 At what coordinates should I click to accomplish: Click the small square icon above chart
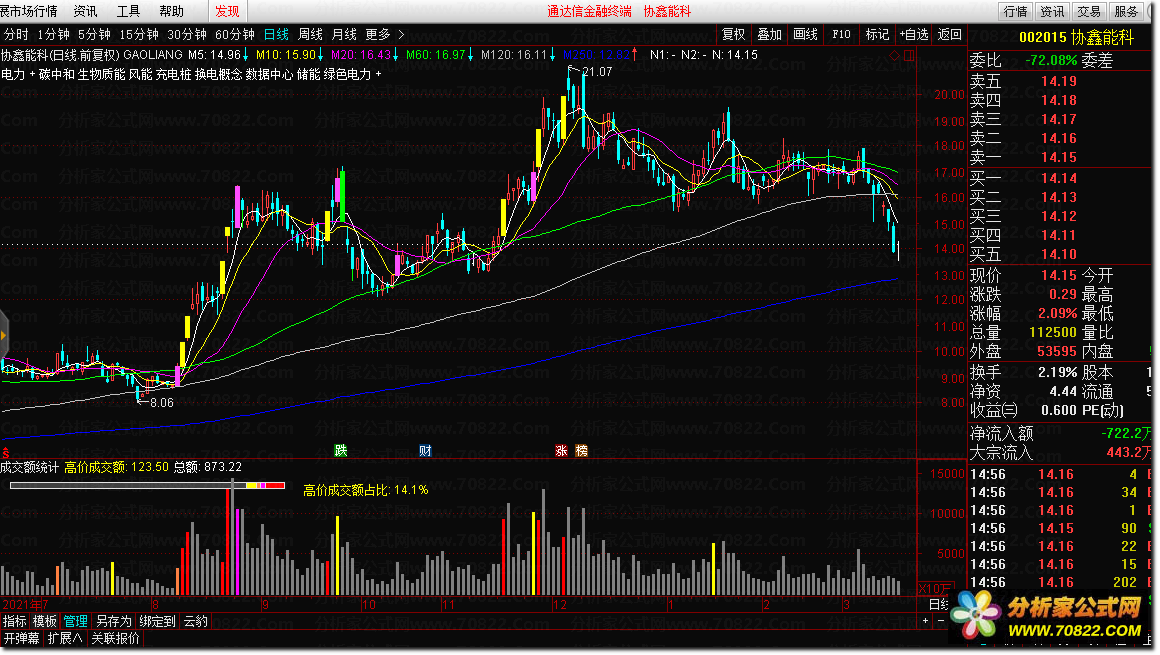click(x=909, y=56)
